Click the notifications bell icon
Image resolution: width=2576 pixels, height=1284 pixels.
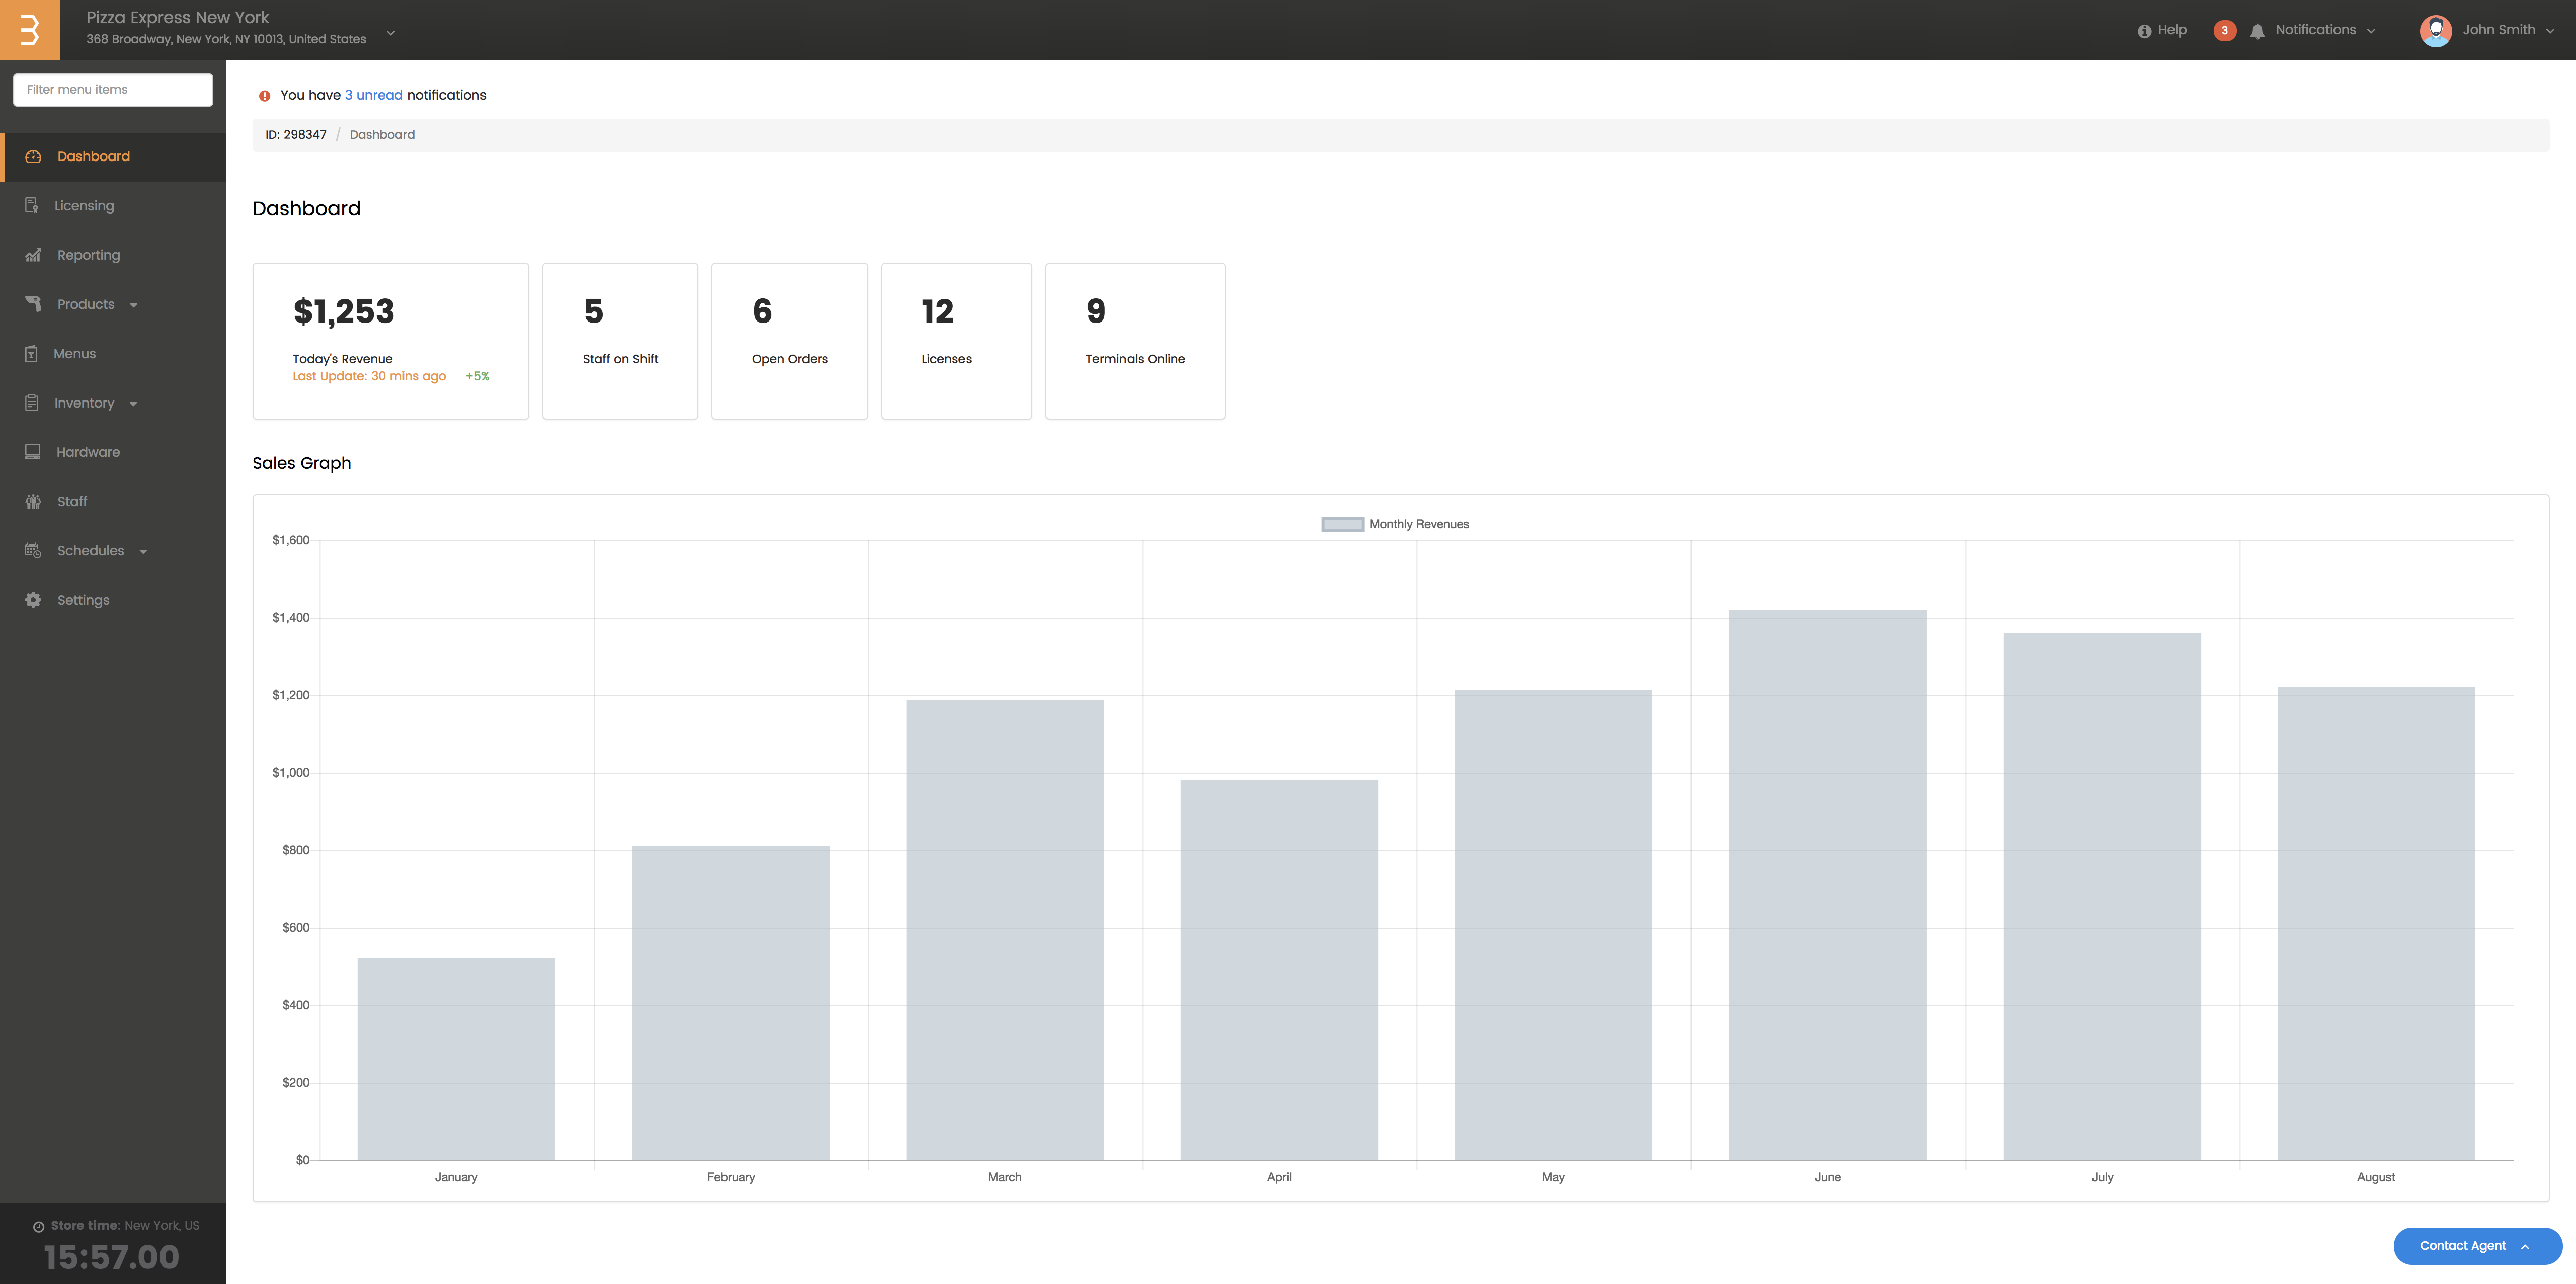[x=2257, y=31]
